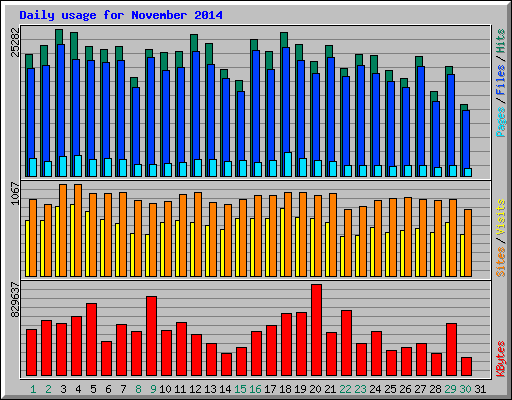Screen dimensions: 512x400
Task: Click the blue Files bar for day 30
Action: [466, 139]
